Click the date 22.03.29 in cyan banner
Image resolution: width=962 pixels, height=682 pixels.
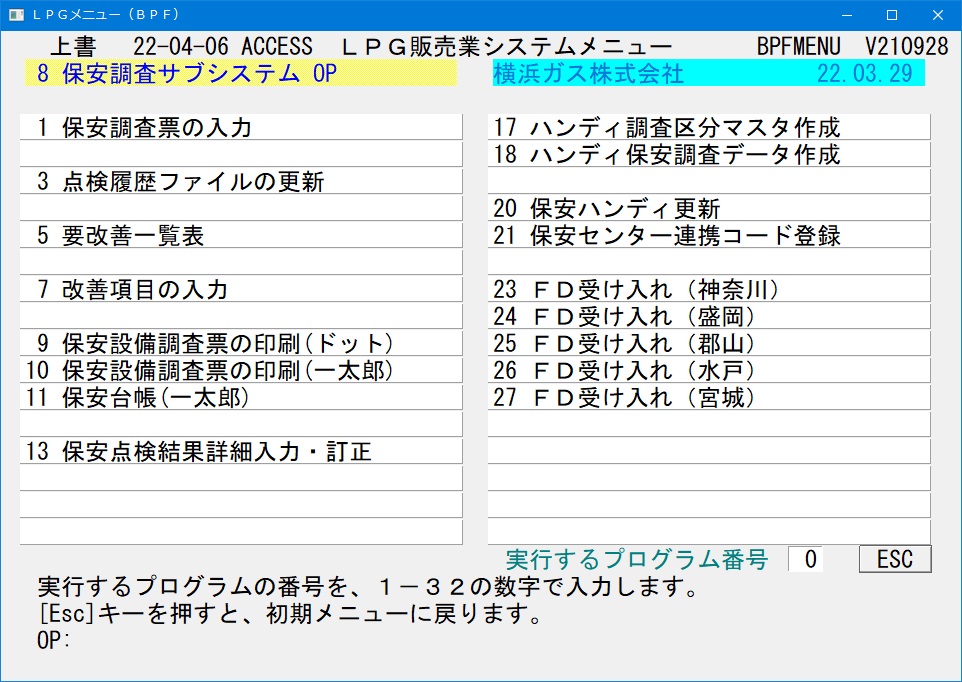tap(865, 73)
